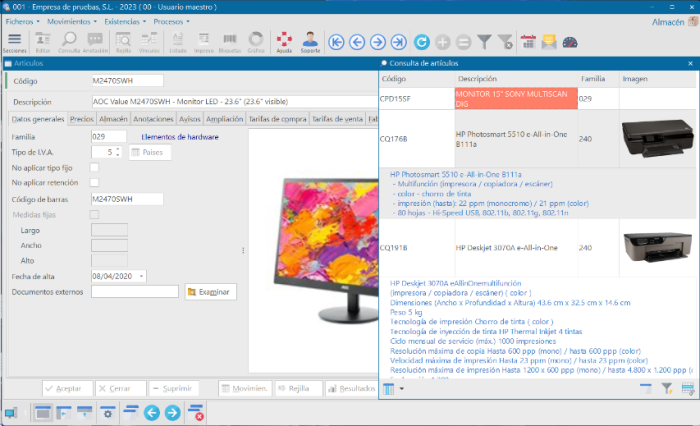Click bottom bar blue left arrow

click(x=152, y=413)
